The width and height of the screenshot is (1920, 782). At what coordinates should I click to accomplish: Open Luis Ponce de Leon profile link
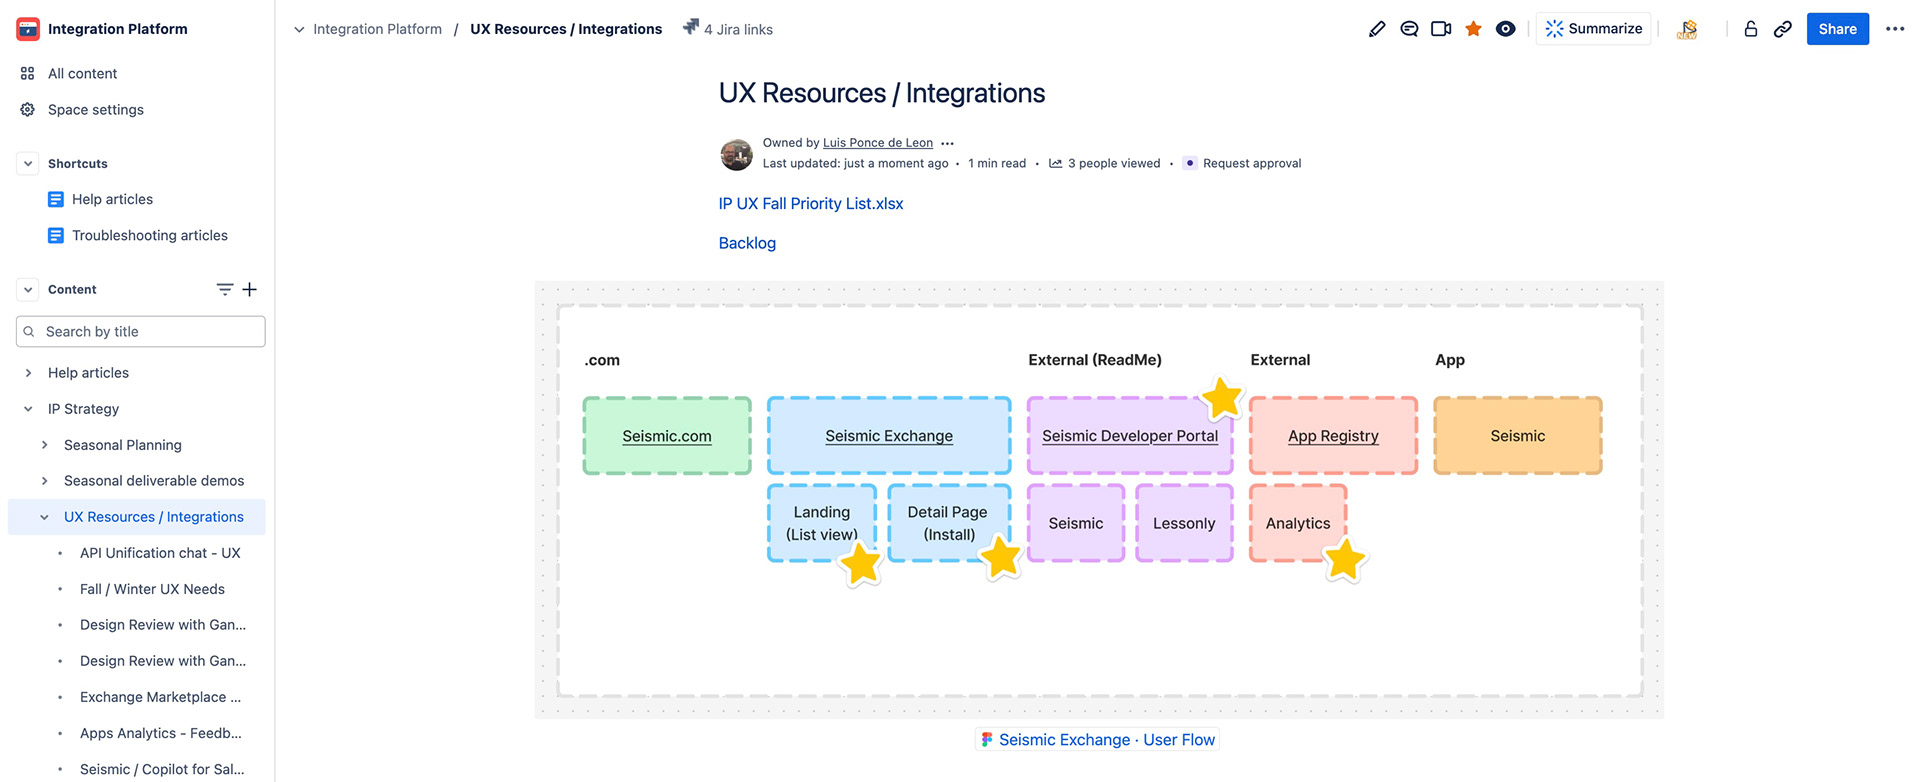tap(878, 143)
